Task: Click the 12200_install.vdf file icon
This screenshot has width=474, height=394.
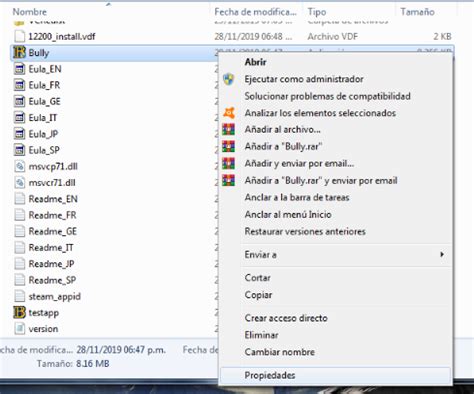Action: tap(20, 36)
